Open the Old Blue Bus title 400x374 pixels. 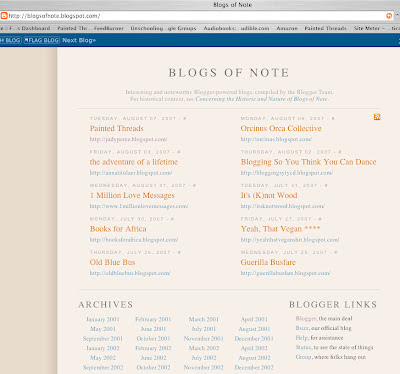[x=112, y=262]
